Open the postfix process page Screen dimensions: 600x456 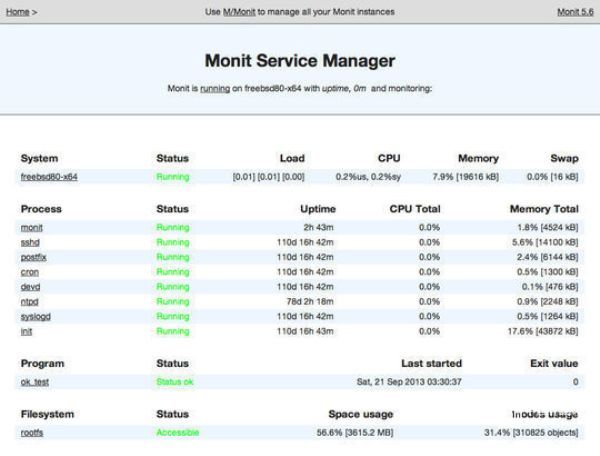point(33,257)
